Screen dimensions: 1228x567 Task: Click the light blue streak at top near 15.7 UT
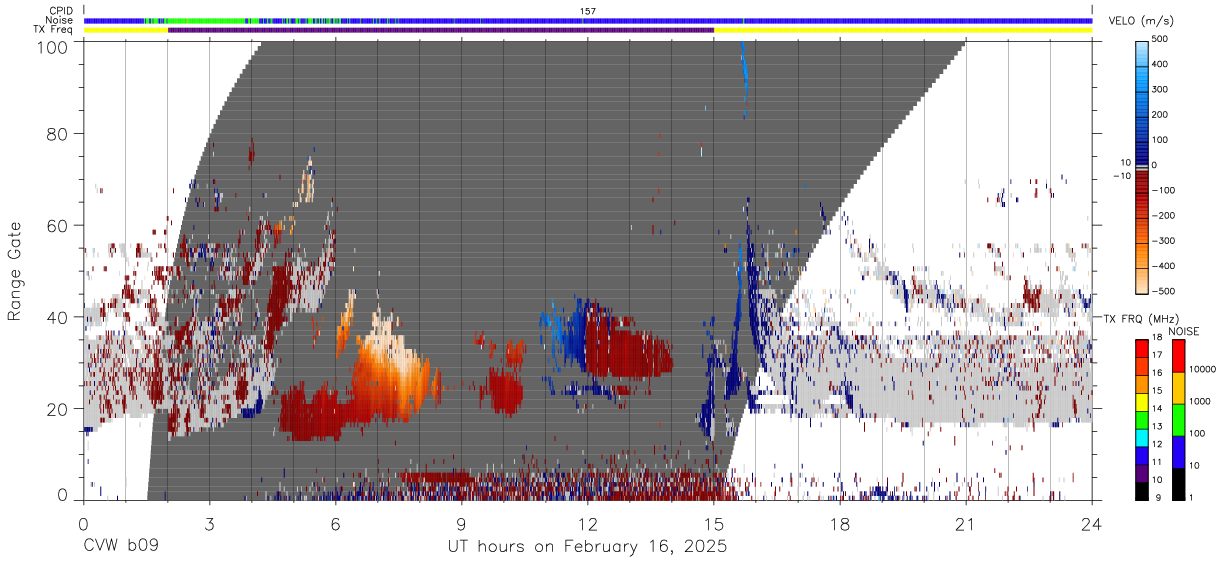point(743,80)
